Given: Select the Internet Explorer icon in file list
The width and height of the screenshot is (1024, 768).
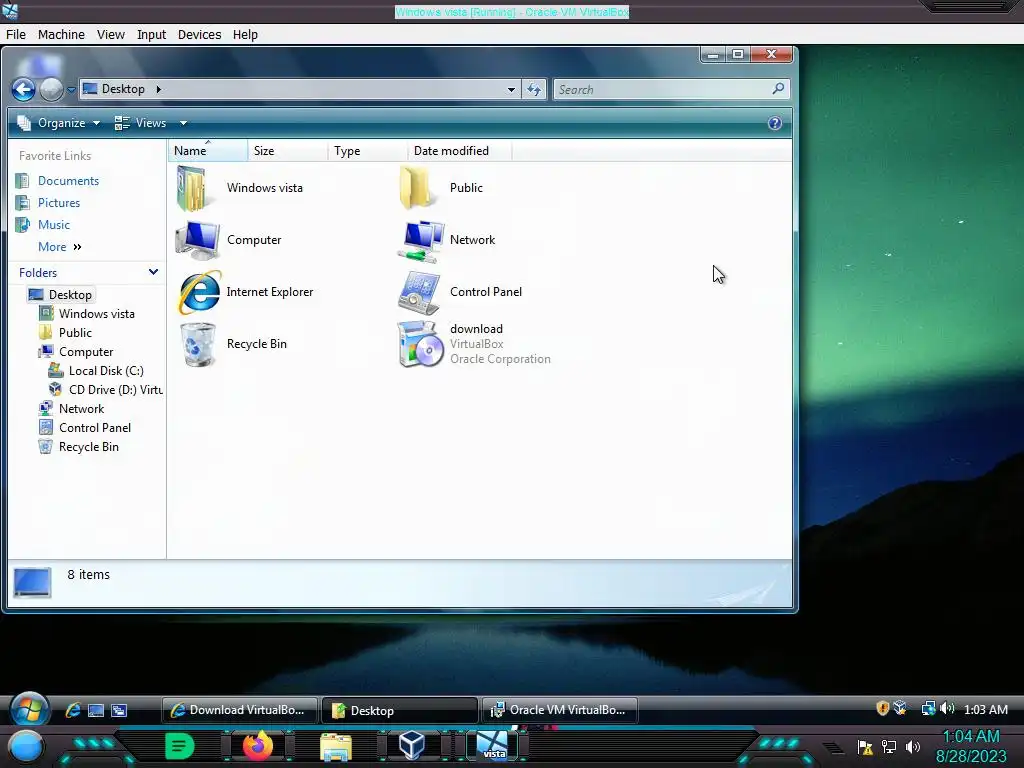Looking at the screenshot, I should tap(199, 292).
